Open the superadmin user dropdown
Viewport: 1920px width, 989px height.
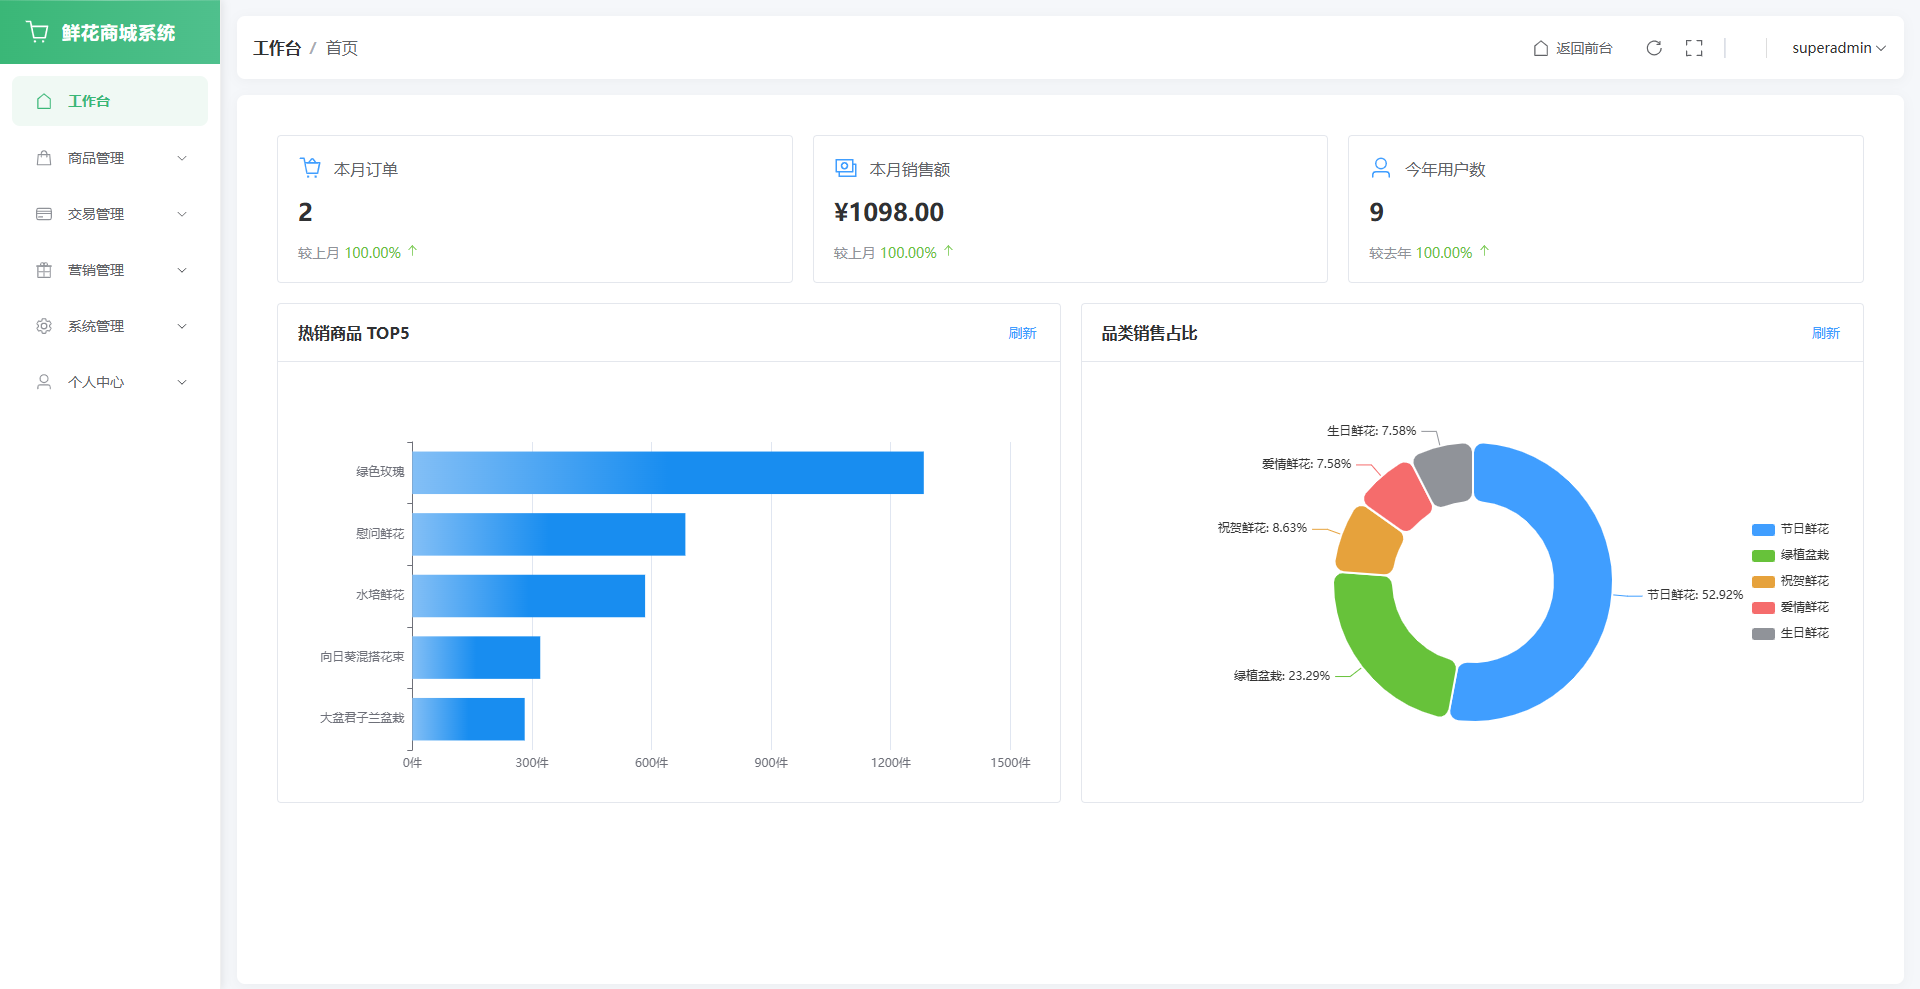pos(1838,48)
